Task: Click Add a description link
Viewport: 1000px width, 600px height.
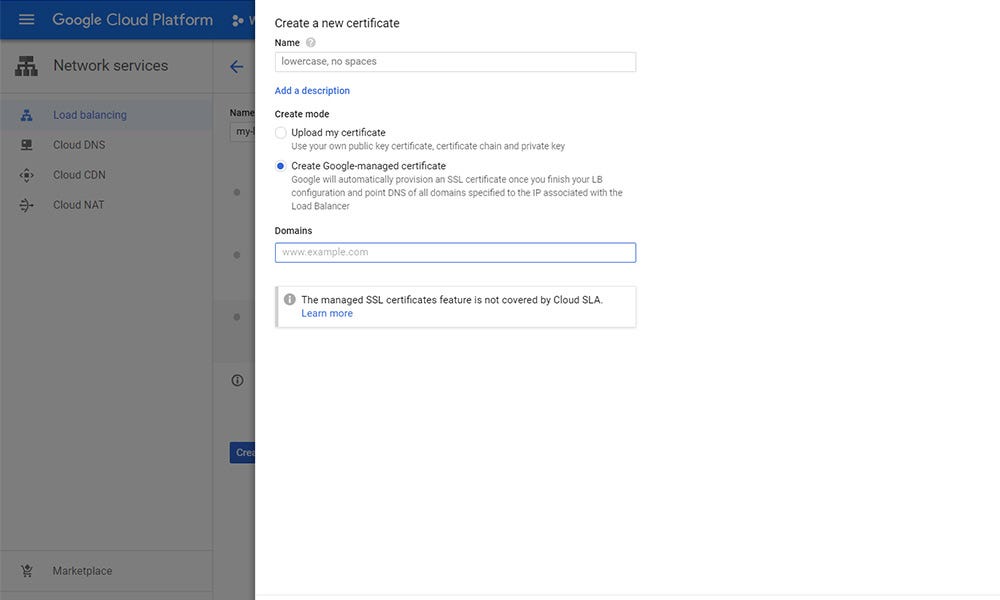Action: (312, 91)
